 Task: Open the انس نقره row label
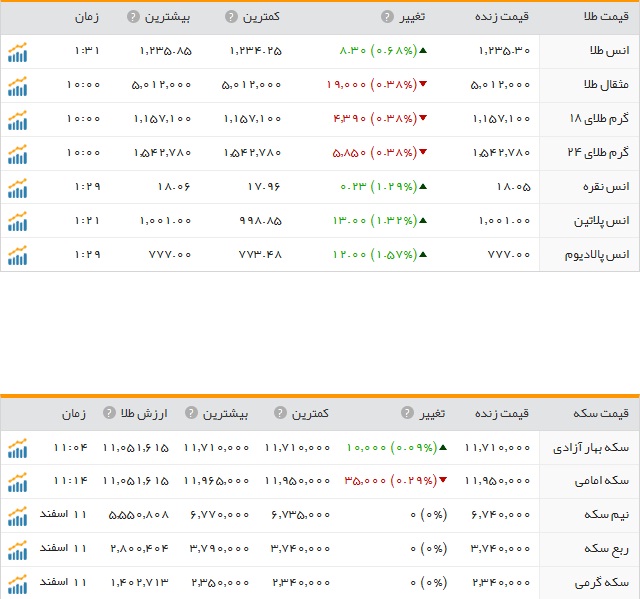click(606, 187)
